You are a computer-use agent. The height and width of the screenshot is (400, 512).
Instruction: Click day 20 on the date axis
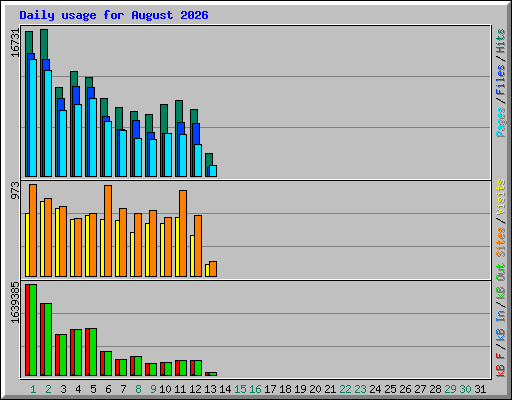coord(315,389)
